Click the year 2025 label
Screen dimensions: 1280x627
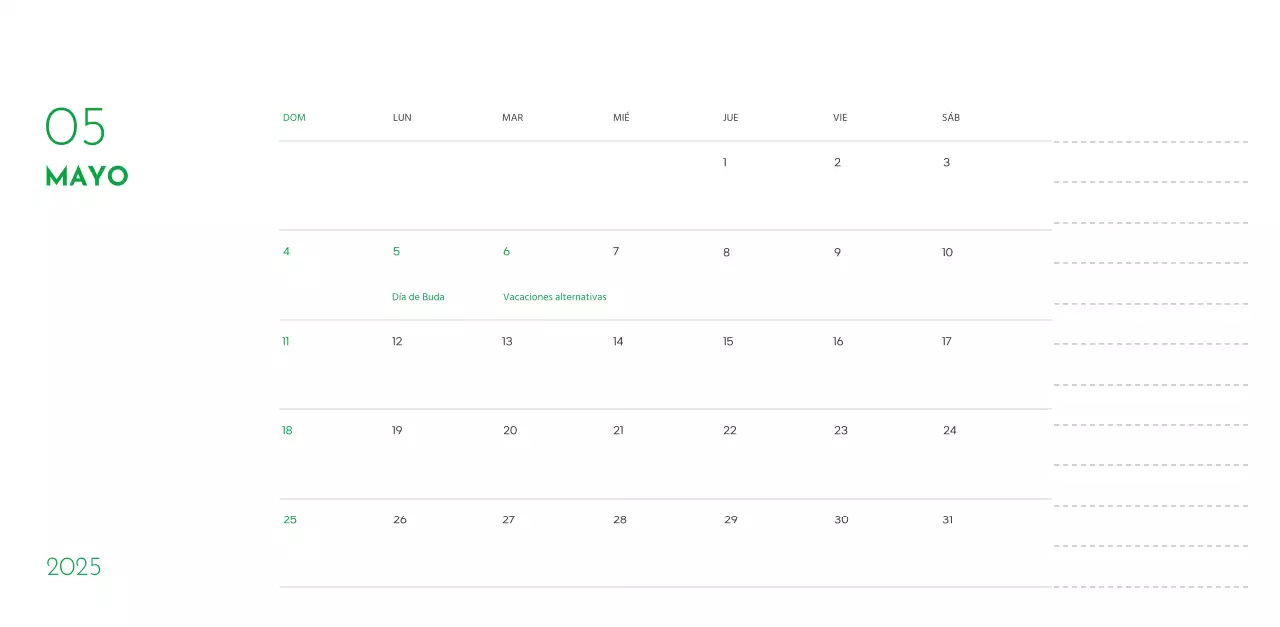coord(74,566)
